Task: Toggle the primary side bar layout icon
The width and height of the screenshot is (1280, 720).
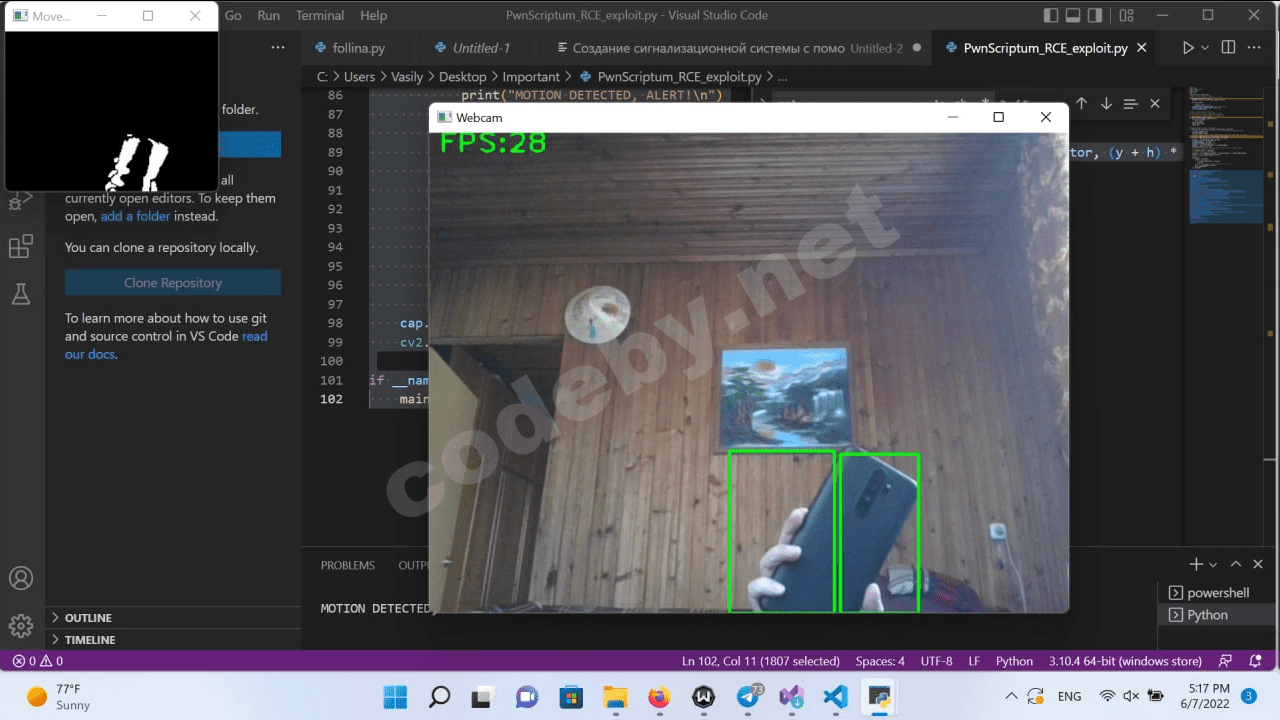Action: [x=1050, y=15]
